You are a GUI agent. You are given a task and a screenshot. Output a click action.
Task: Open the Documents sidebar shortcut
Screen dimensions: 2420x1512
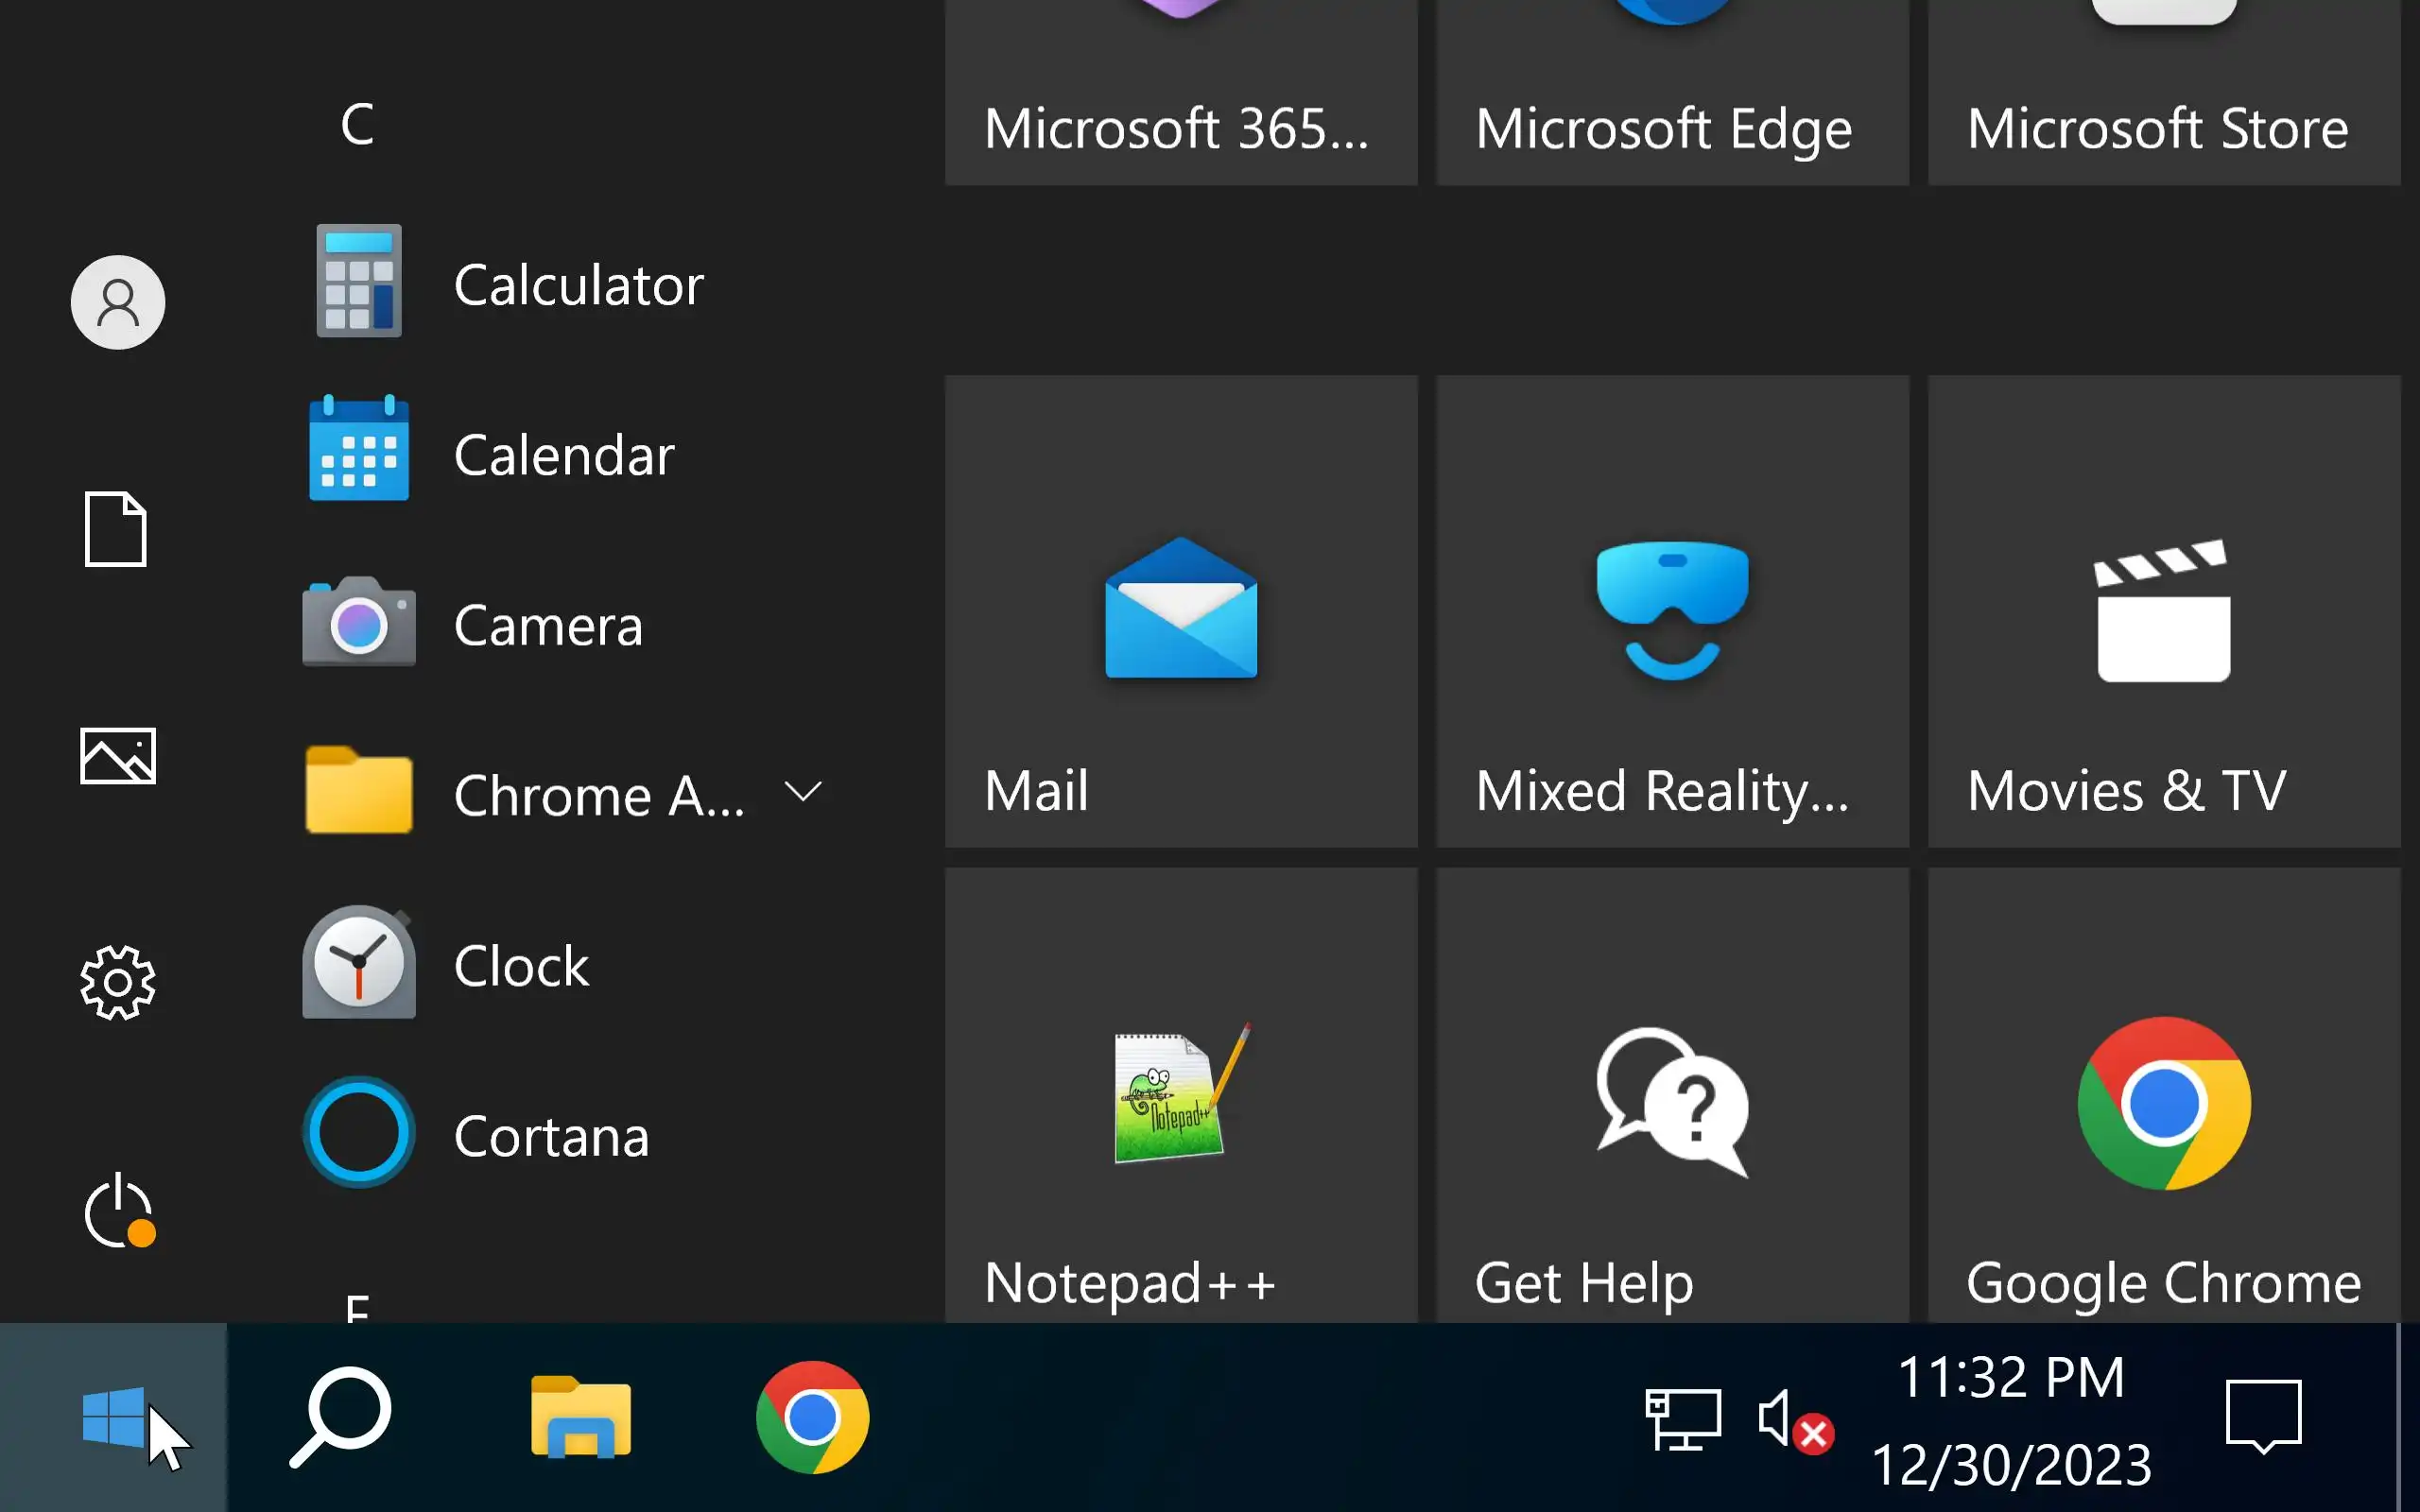[x=116, y=529]
